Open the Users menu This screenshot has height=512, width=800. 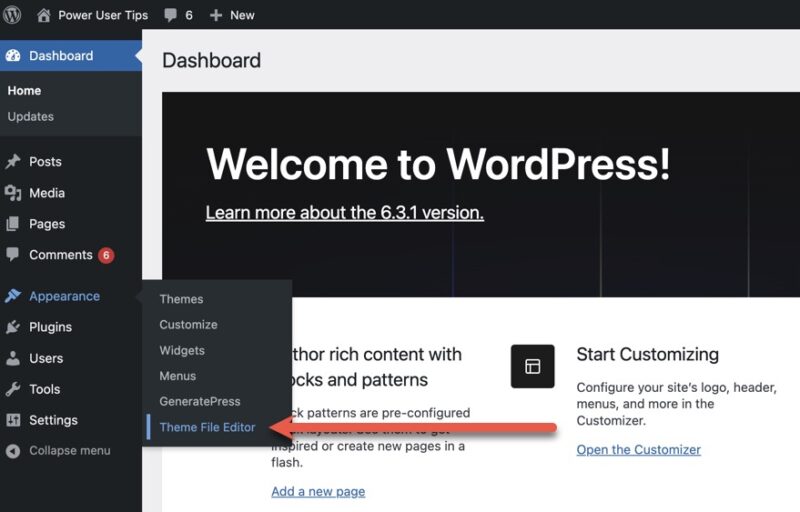(46, 358)
